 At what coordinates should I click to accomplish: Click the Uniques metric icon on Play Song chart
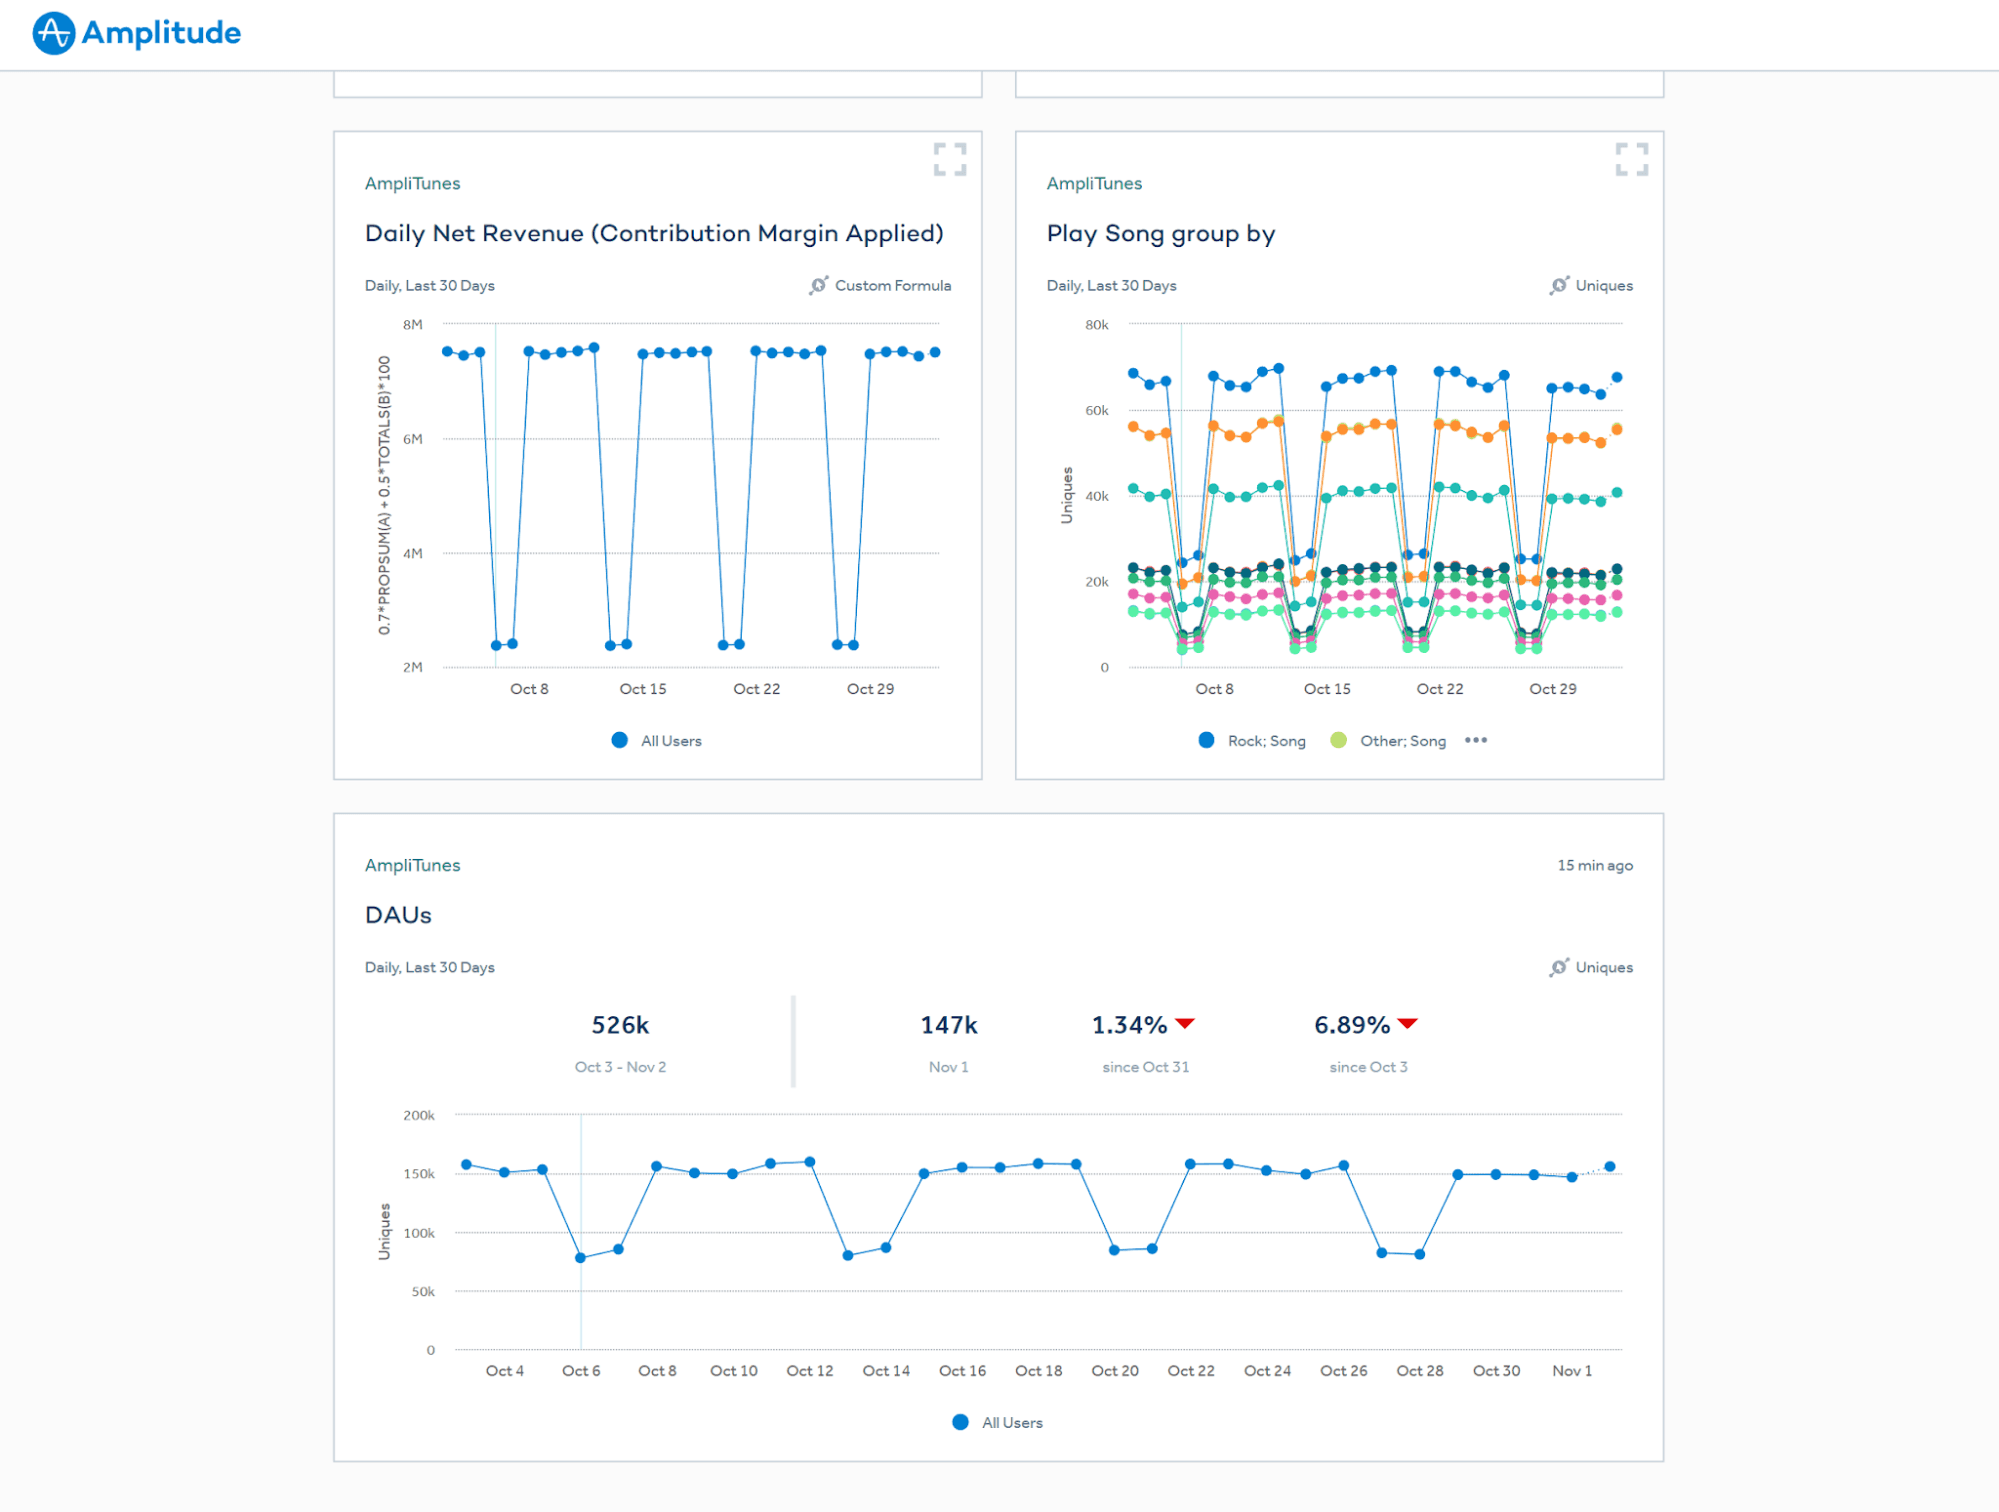1557,285
